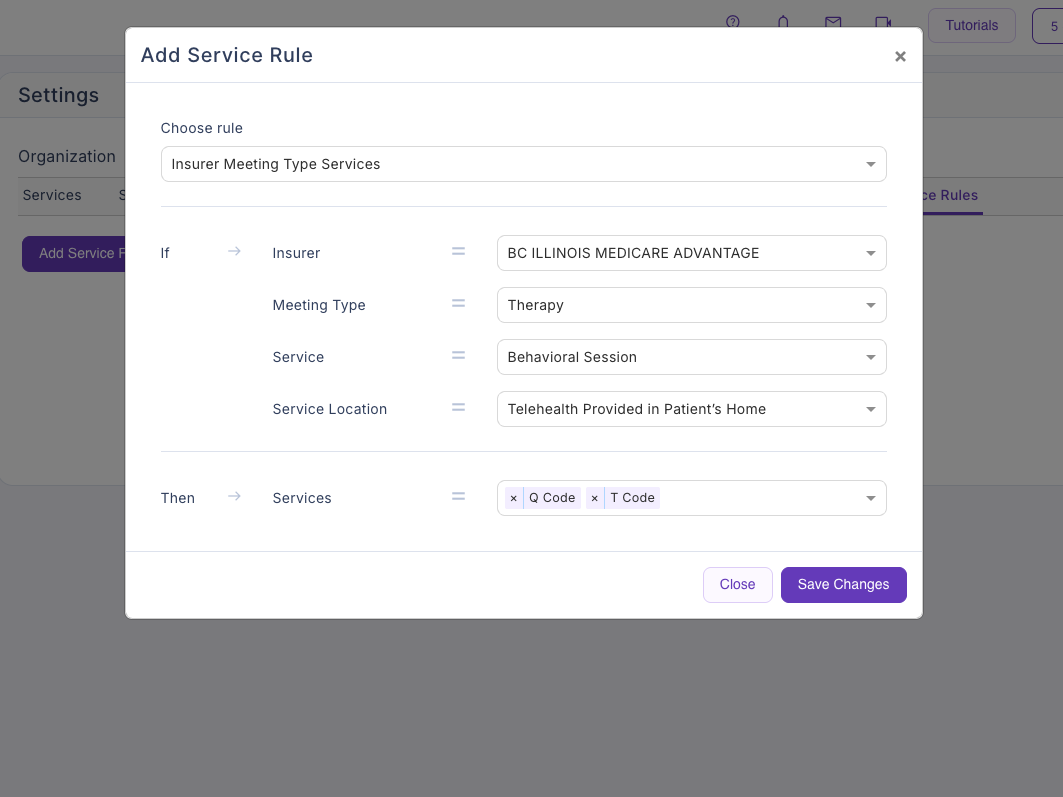Expand the Insurer dropdown
1063x797 pixels.
(x=691, y=253)
